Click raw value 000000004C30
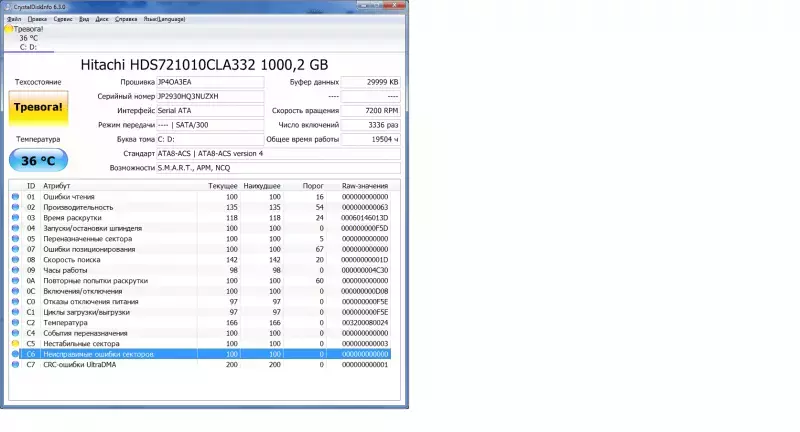This screenshot has height=432, width=800. 365,270
